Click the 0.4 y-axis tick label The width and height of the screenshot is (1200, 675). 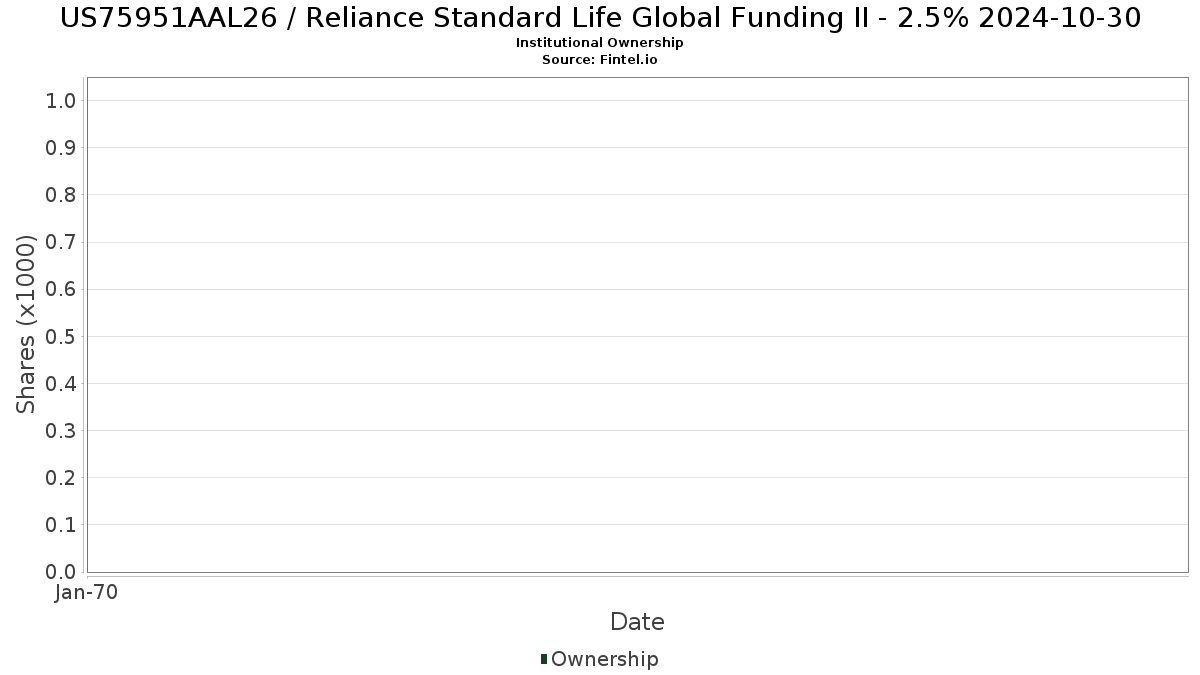click(x=61, y=383)
